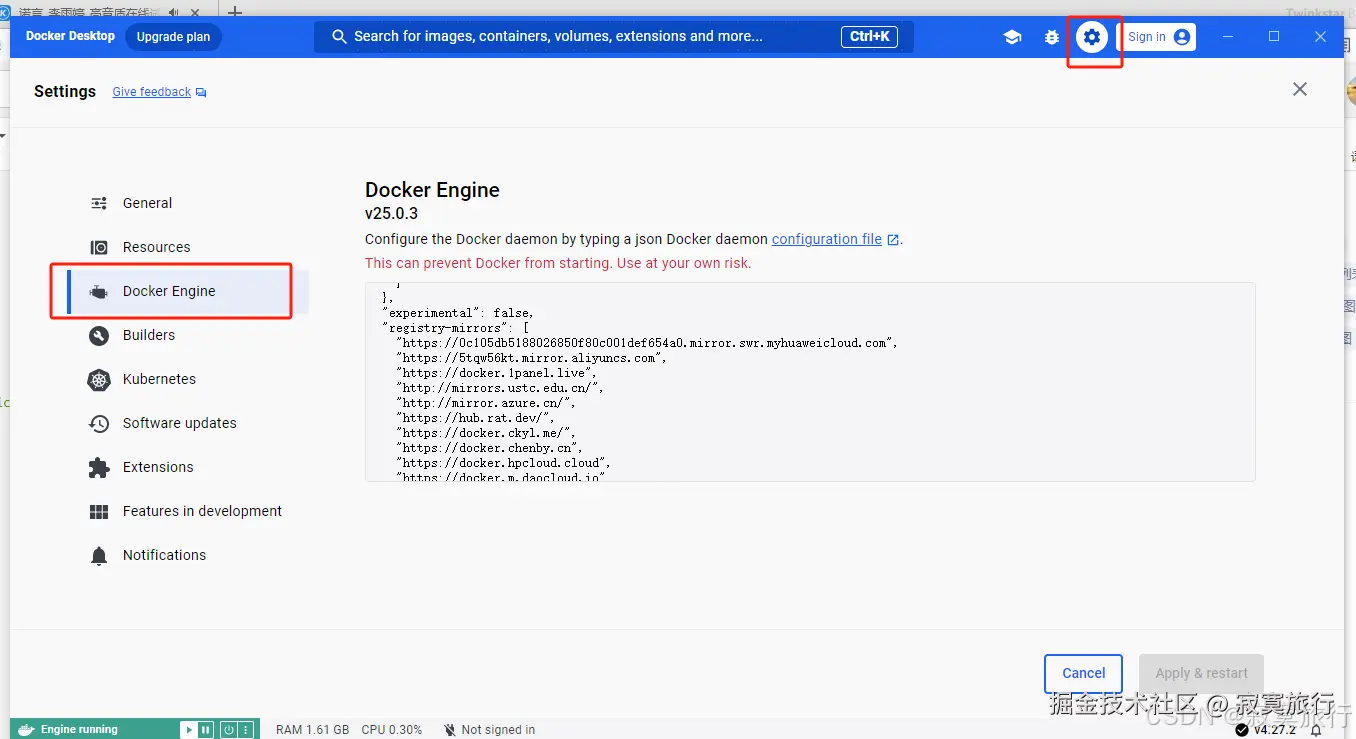Open the Software updates section

click(x=98, y=423)
